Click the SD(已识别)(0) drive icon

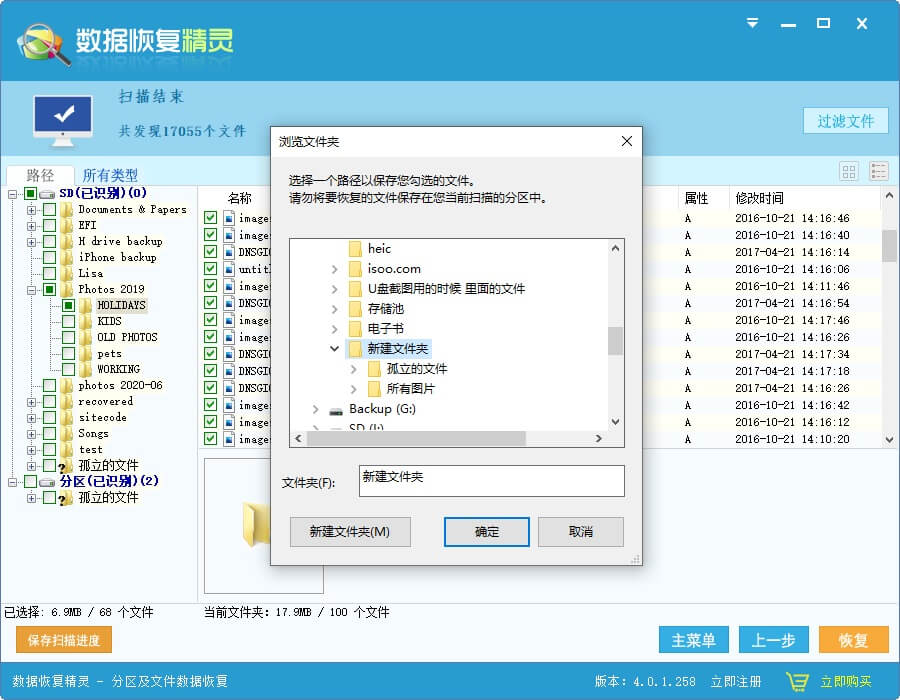tap(48, 194)
